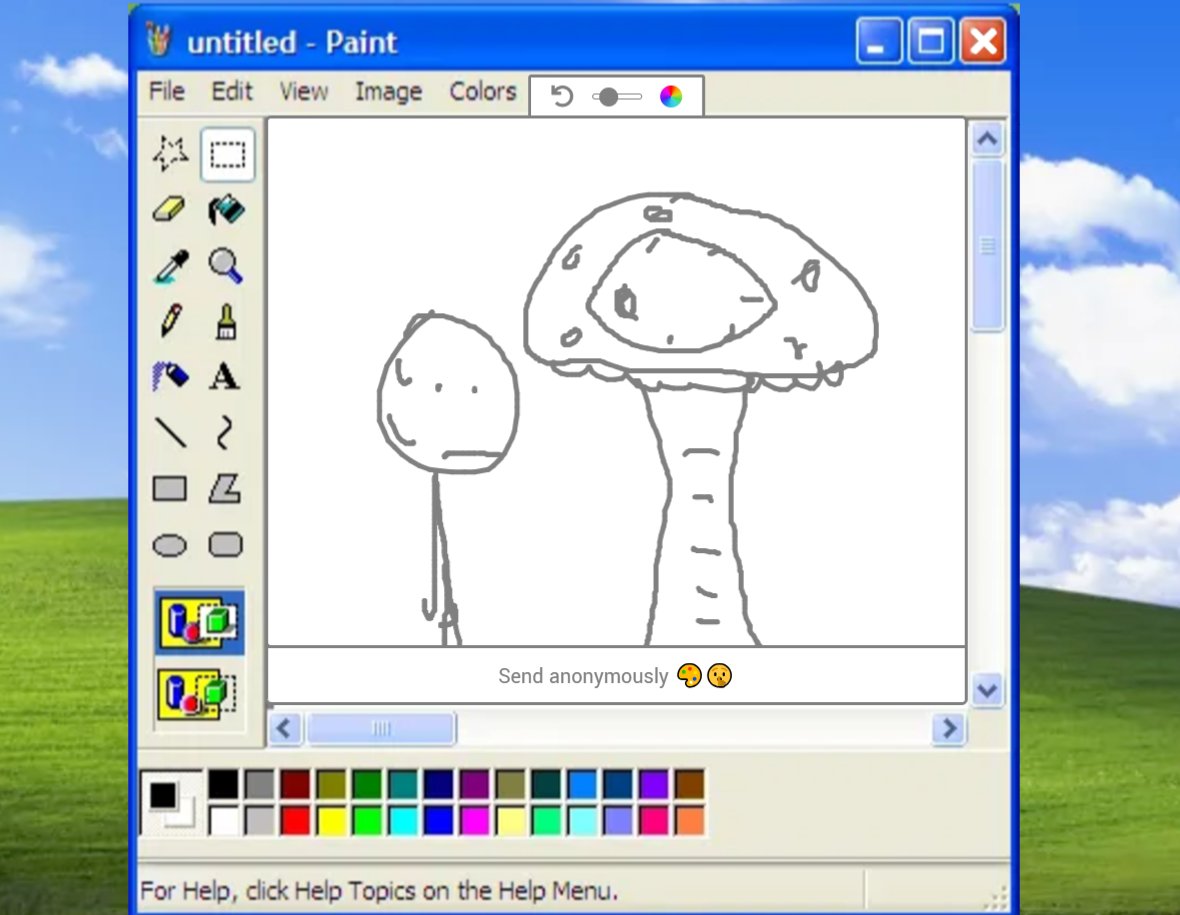Select the Pick Color eyedropper tool
This screenshot has height=915, width=1180.
171,266
